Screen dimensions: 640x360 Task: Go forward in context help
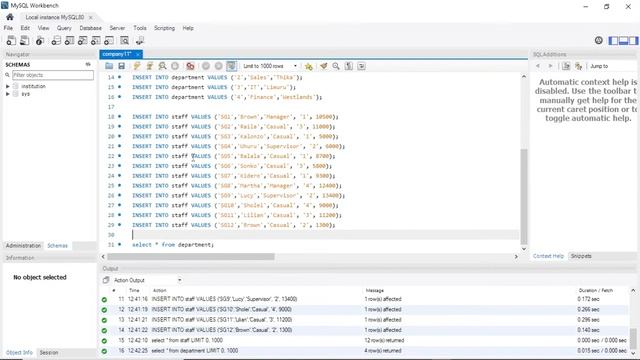550,66
